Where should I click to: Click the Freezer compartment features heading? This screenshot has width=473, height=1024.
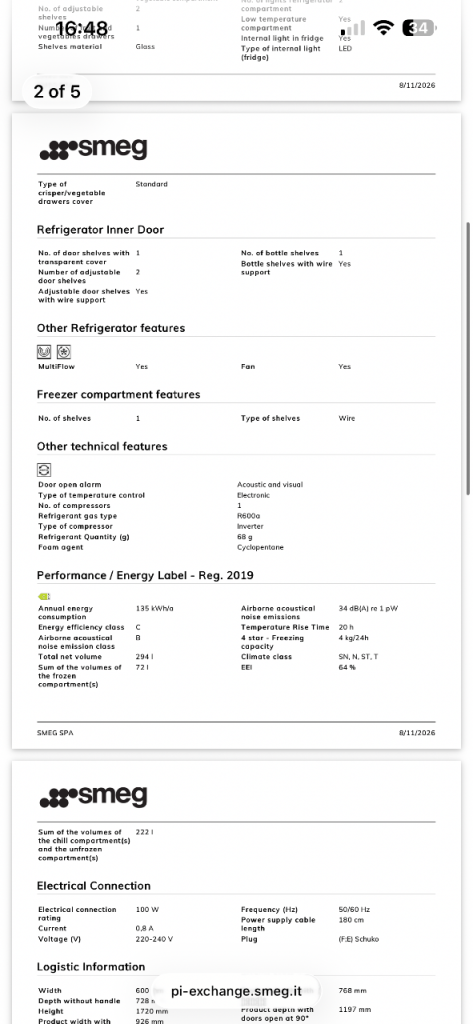click(118, 394)
